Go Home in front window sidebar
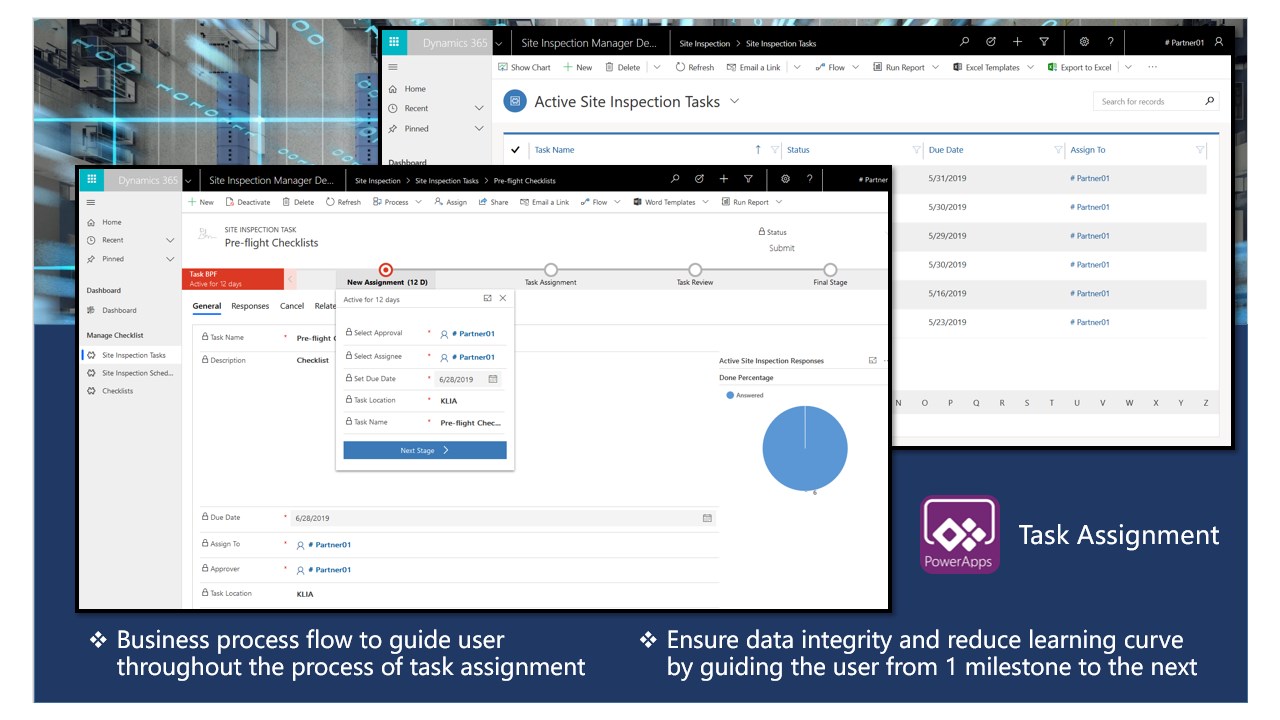The width and height of the screenshot is (1280, 720). coord(111,222)
